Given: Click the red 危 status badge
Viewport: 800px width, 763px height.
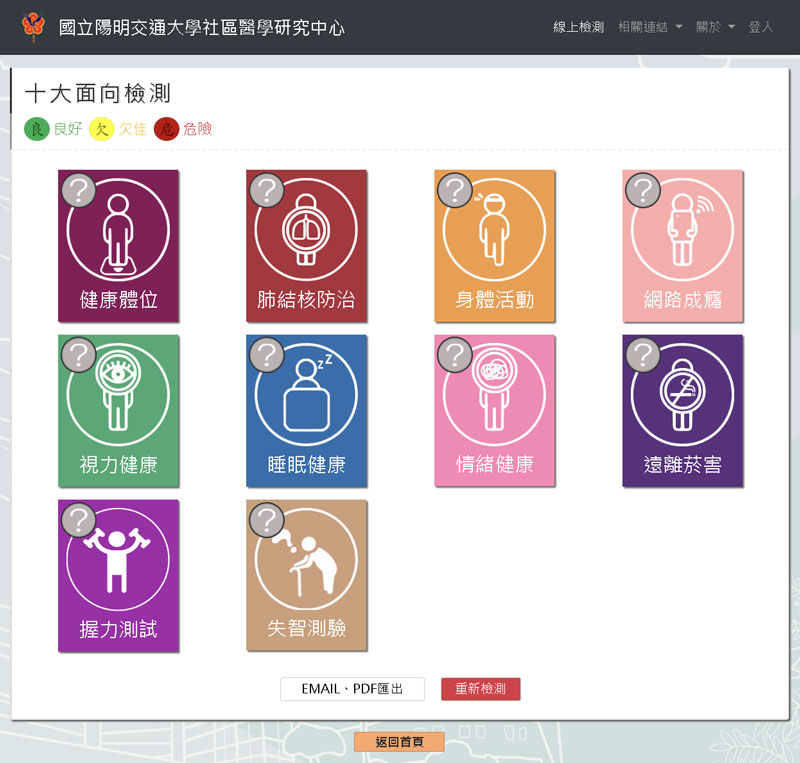Looking at the screenshot, I should click(166, 129).
